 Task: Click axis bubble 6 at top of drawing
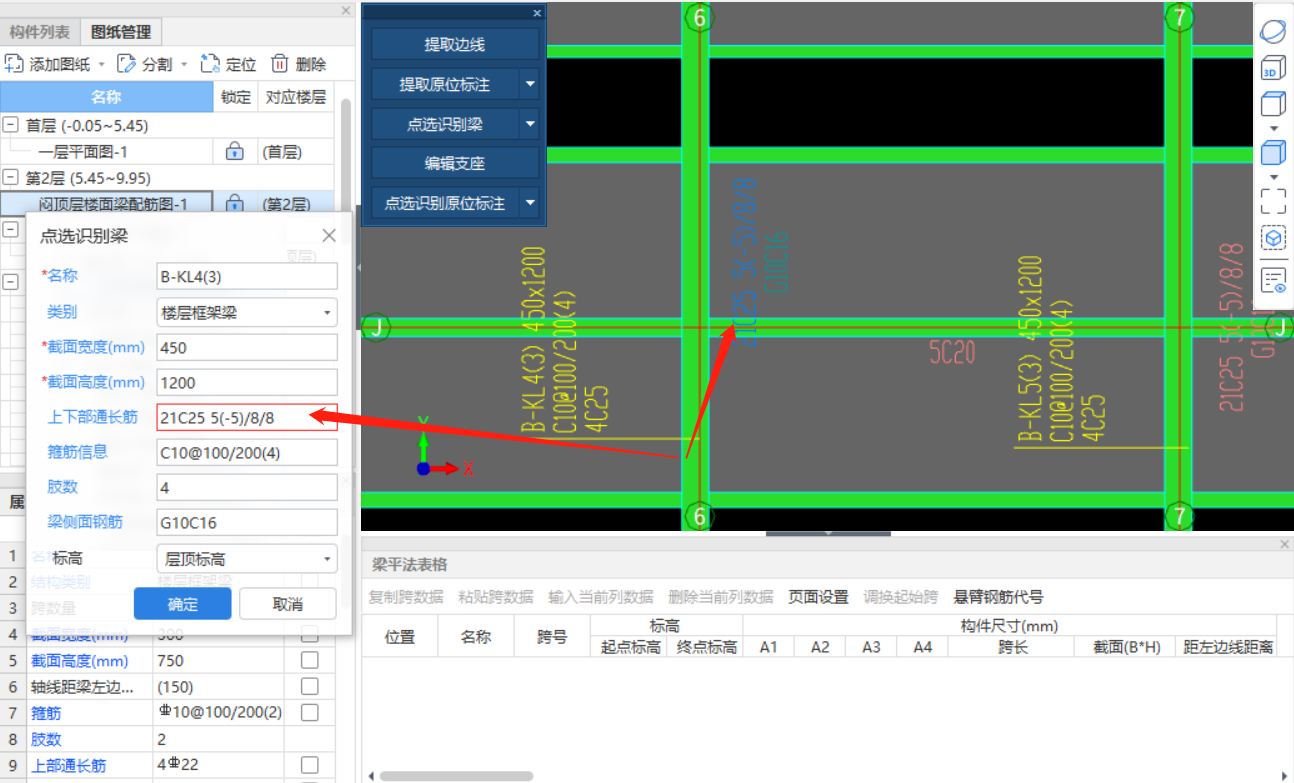pos(698,18)
